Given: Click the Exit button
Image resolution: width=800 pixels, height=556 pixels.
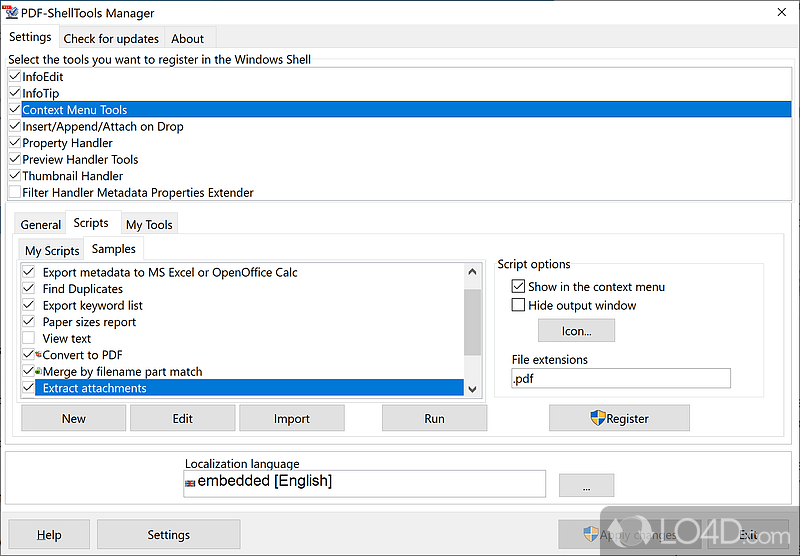Looking at the screenshot, I should click(x=748, y=535).
